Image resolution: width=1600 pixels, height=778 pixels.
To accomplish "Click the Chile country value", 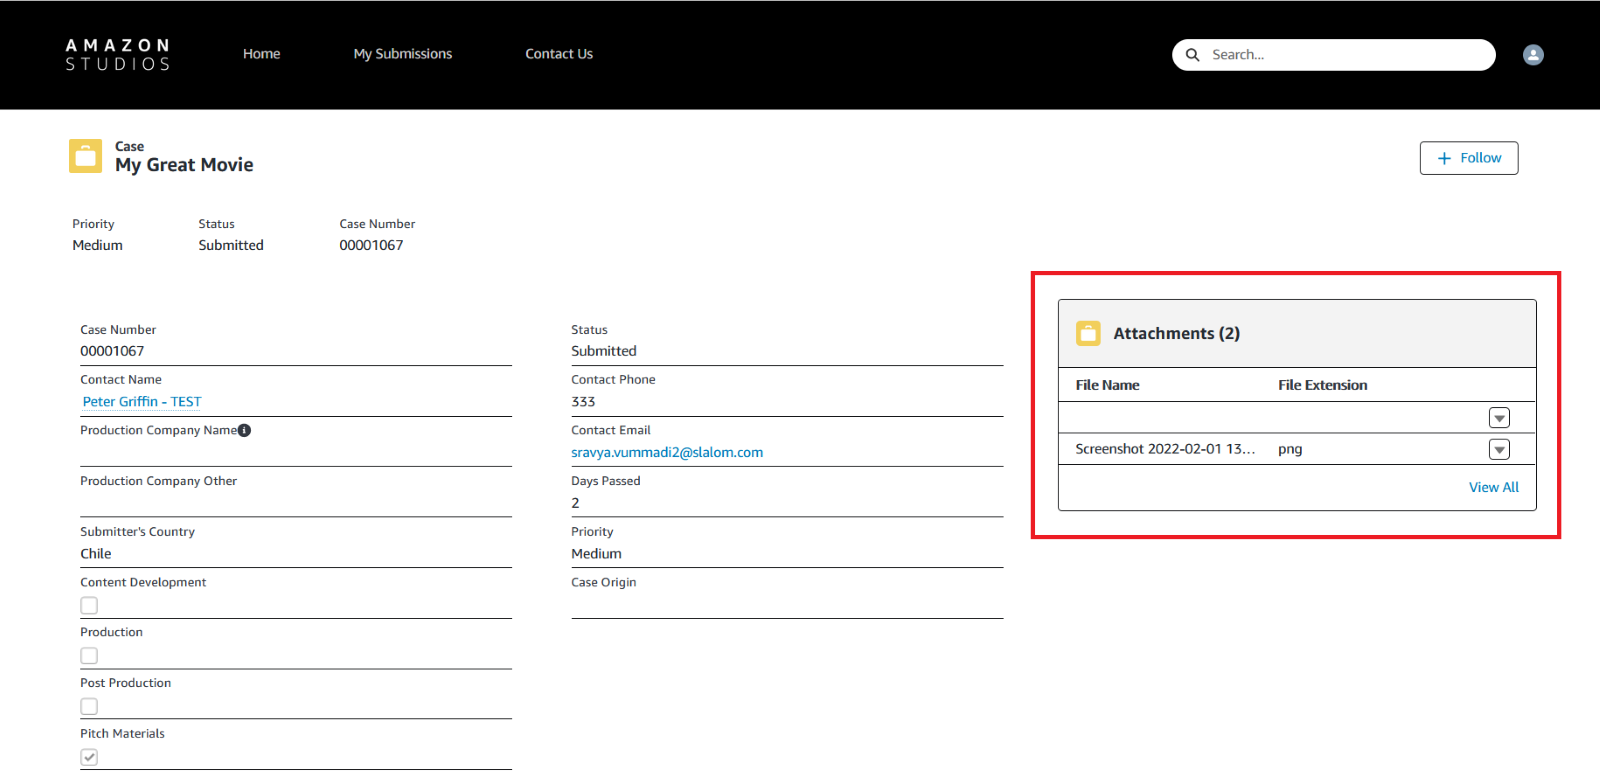I will click(96, 553).
